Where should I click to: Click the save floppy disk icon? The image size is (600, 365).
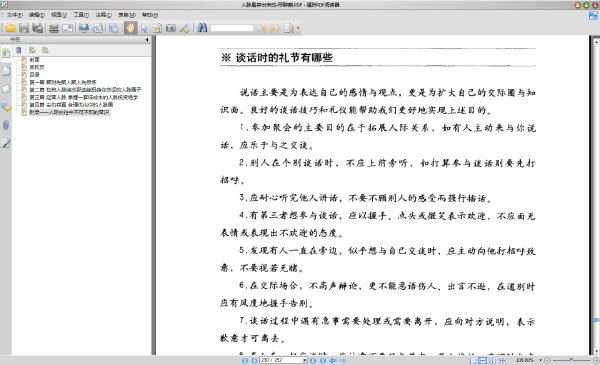(x=24, y=28)
